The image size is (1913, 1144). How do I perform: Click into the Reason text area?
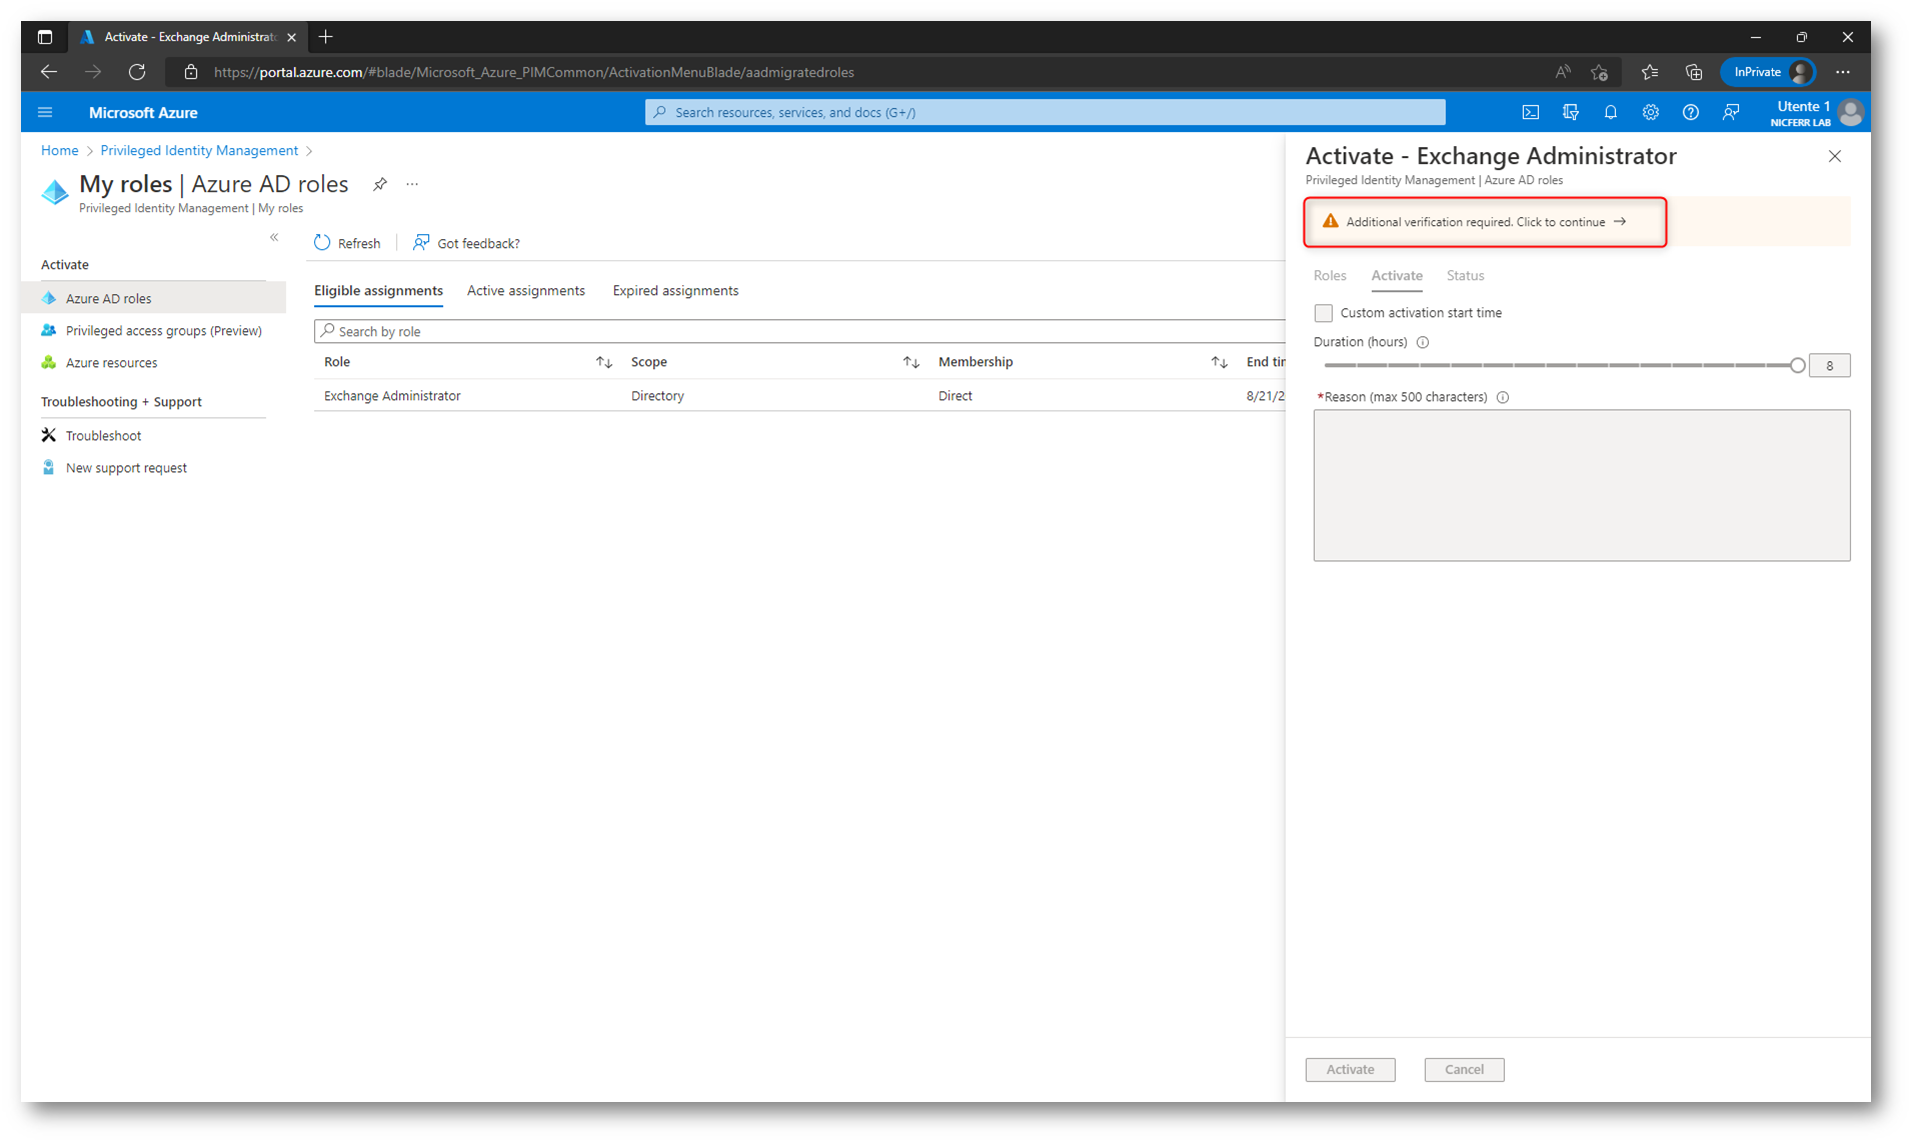tap(1581, 485)
